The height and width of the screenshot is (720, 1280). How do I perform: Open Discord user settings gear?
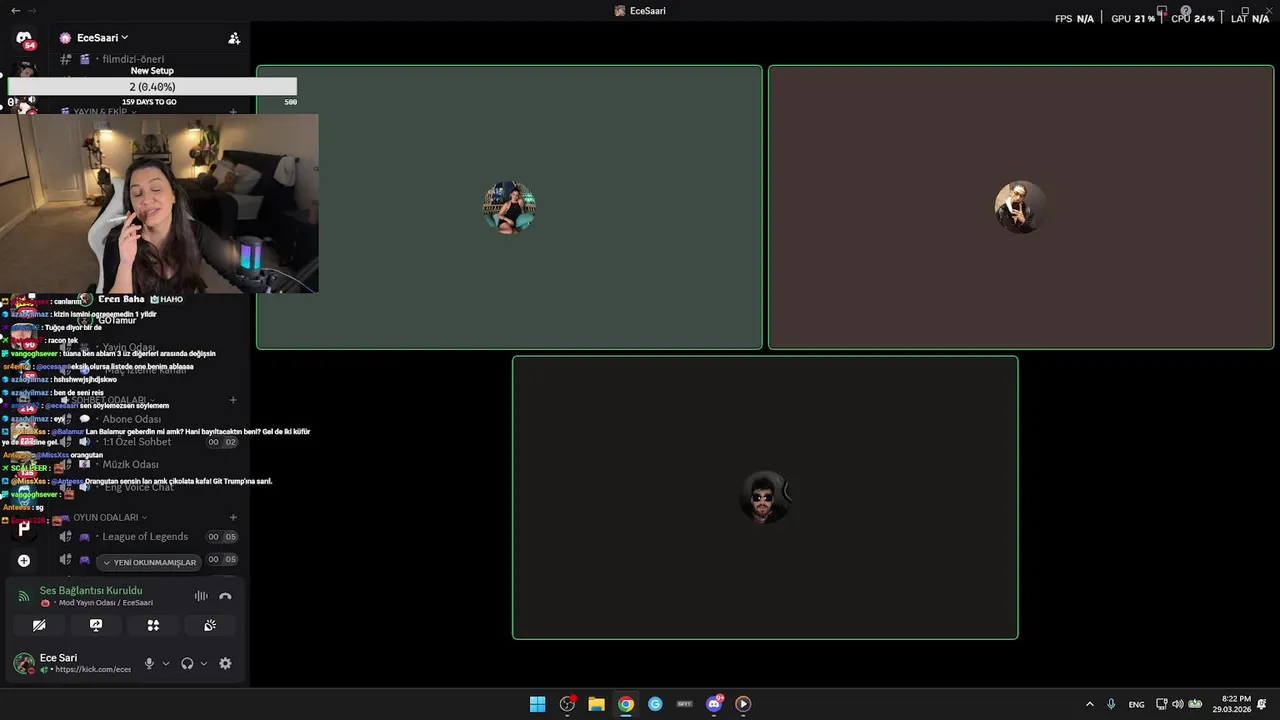pos(225,663)
